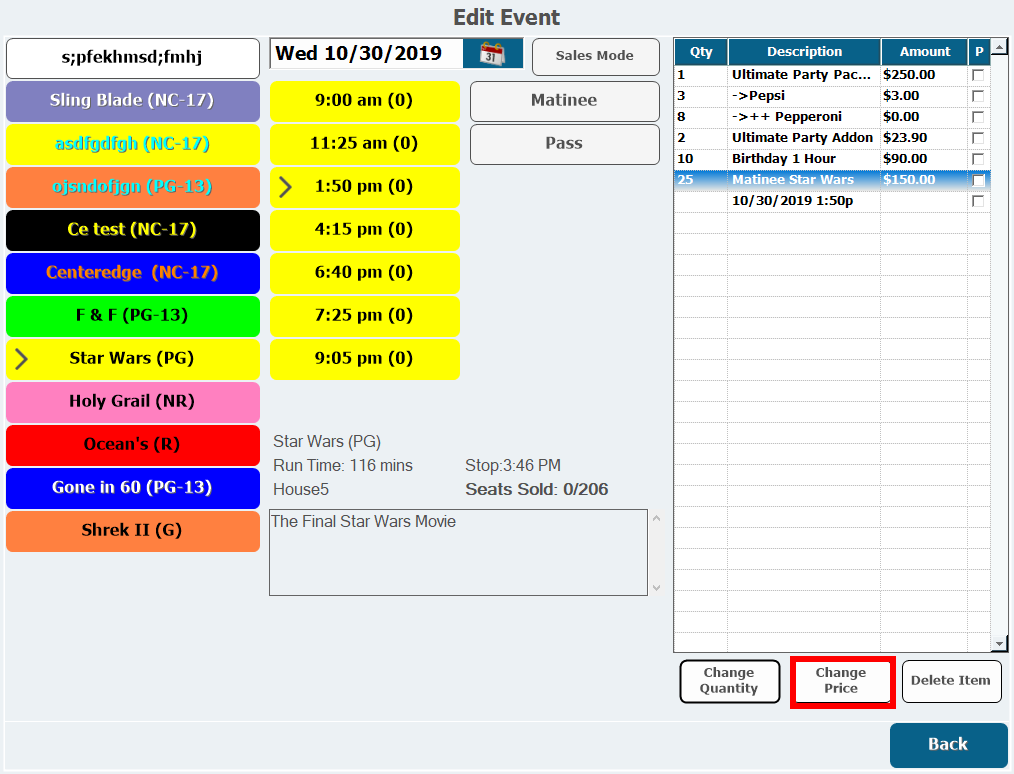Toggle checkbox for Birthday 1 Hour
Image resolution: width=1014 pixels, height=774 pixels.
[x=978, y=159]
